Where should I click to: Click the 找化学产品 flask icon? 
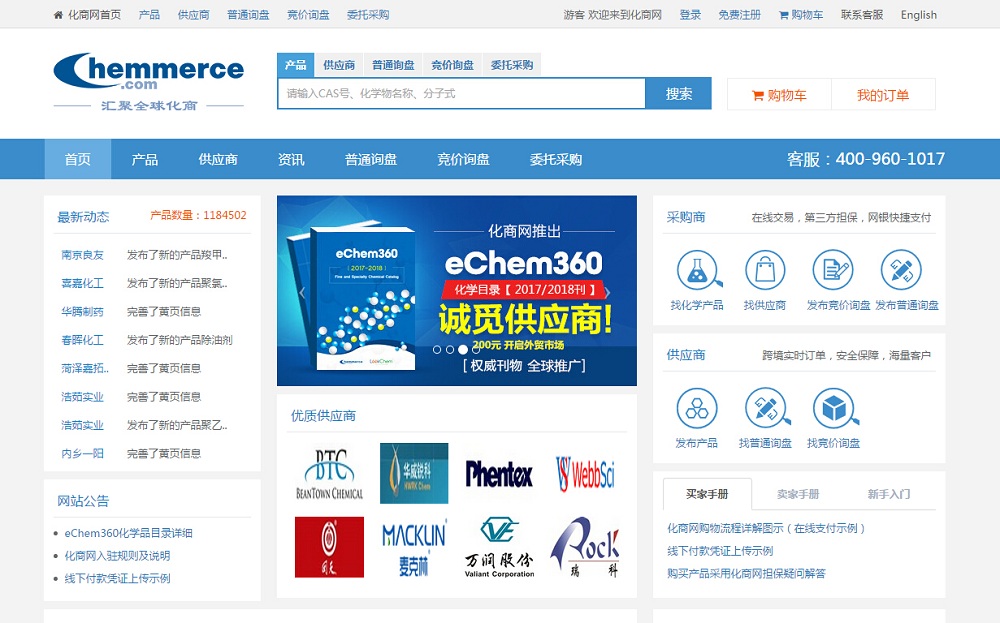pyautogui.click(x=698, y=270)
